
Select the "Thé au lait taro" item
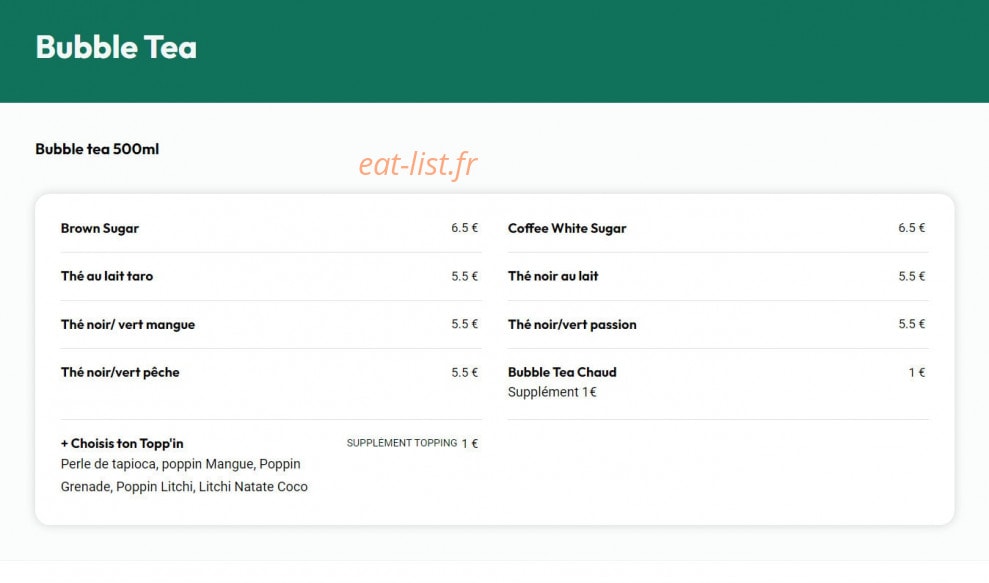(107, 276)
